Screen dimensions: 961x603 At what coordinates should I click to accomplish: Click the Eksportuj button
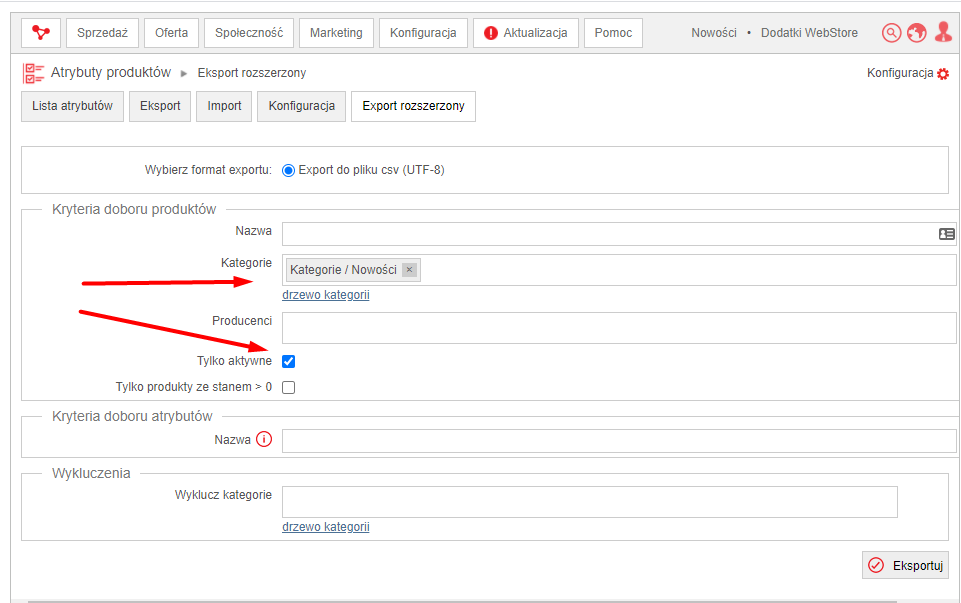point(905,565)
